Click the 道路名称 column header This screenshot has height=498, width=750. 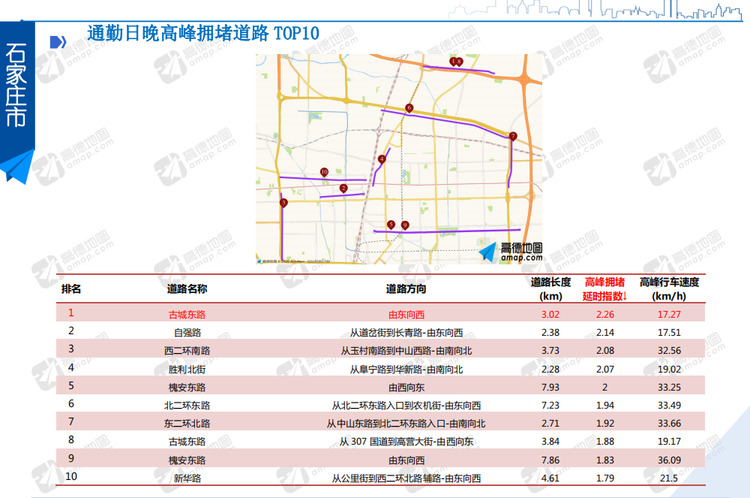pos(187,289)
